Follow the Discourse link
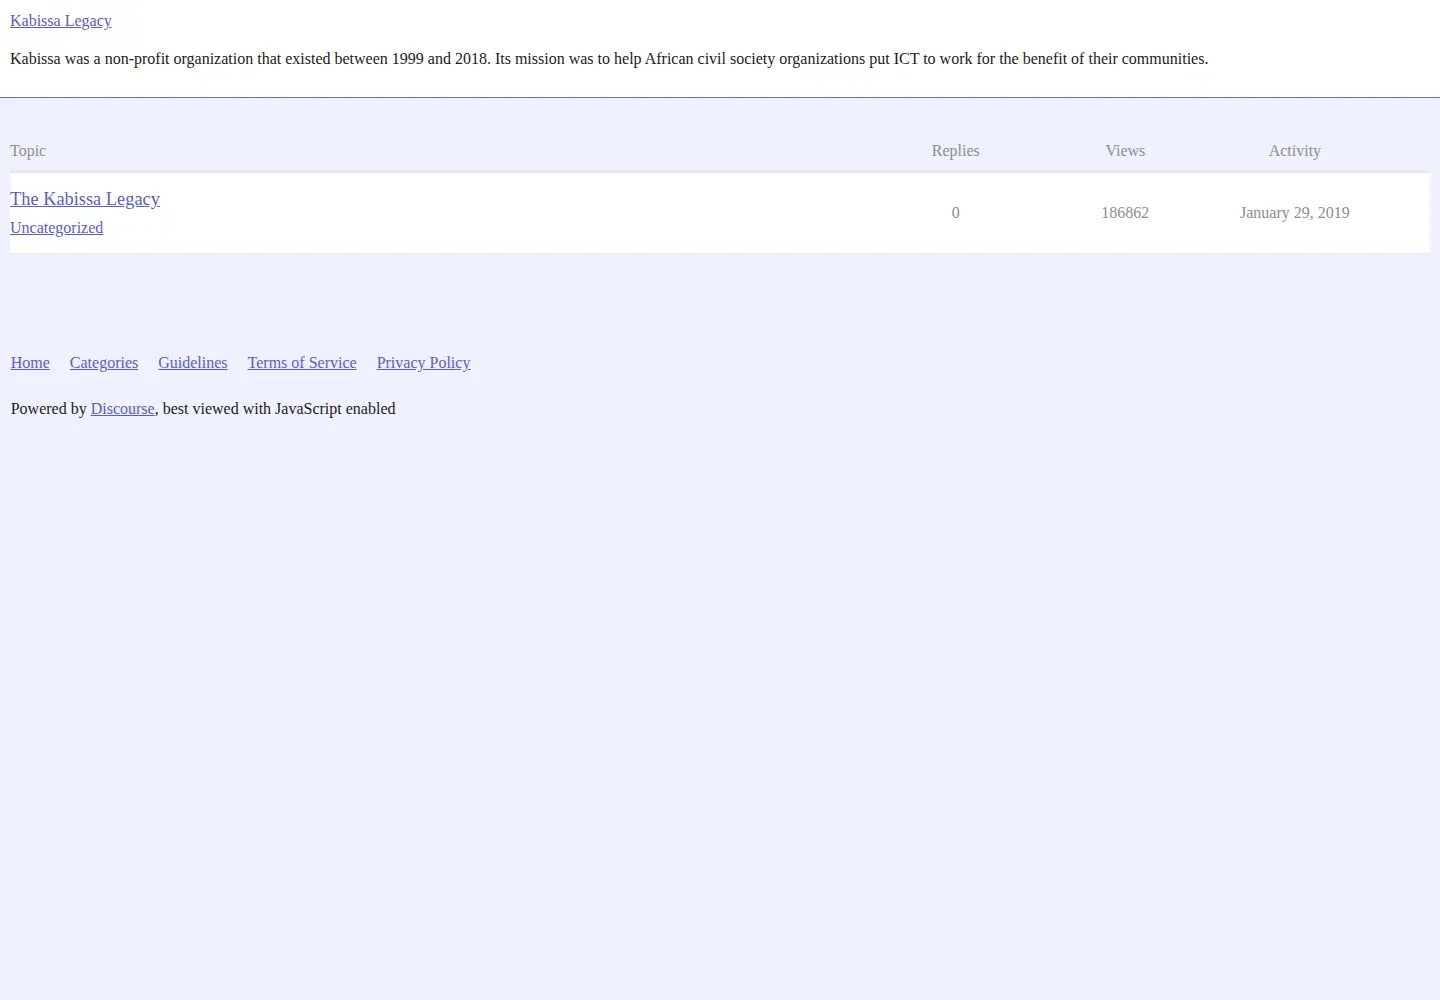The image size is (1440, 1000). (x=123, y=409)
